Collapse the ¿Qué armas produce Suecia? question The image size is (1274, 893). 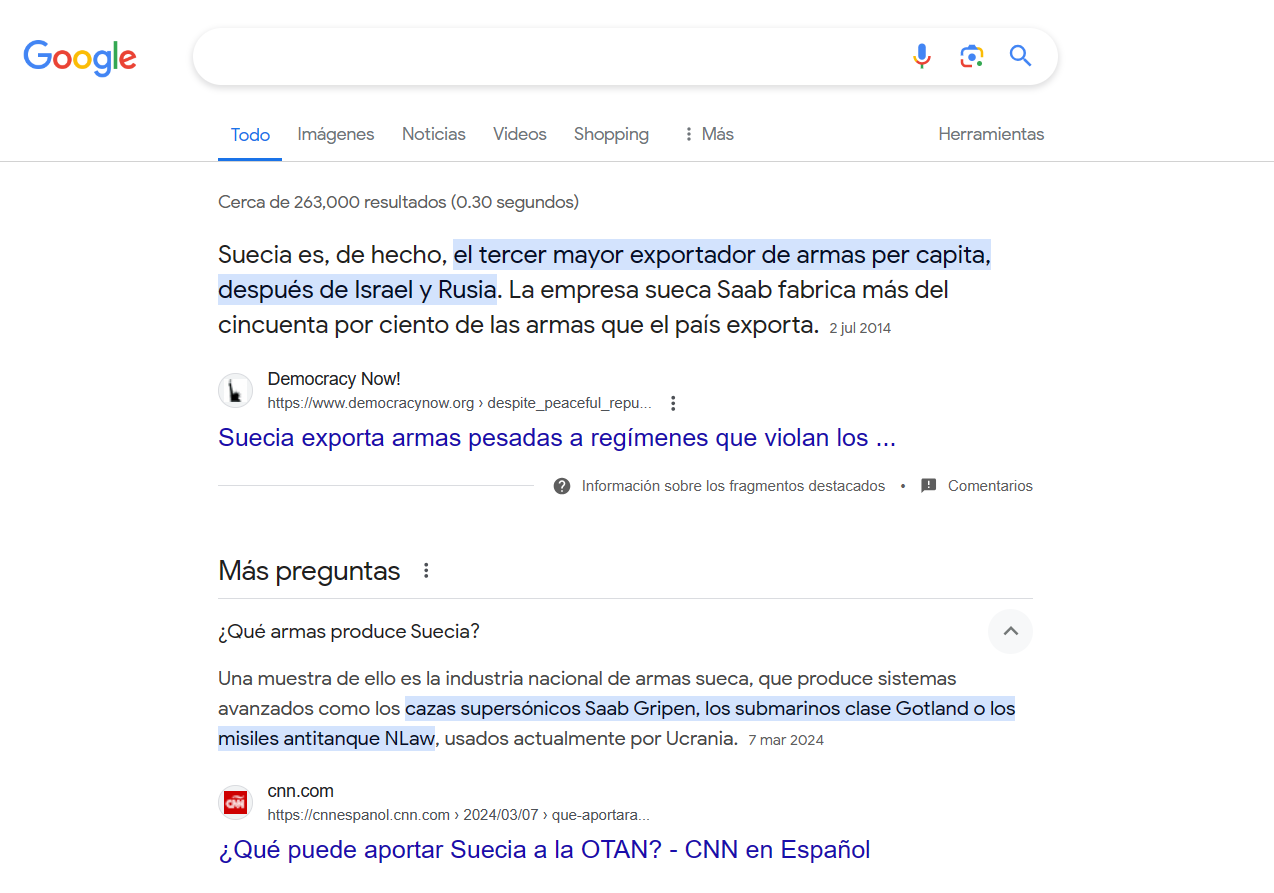1010,631
